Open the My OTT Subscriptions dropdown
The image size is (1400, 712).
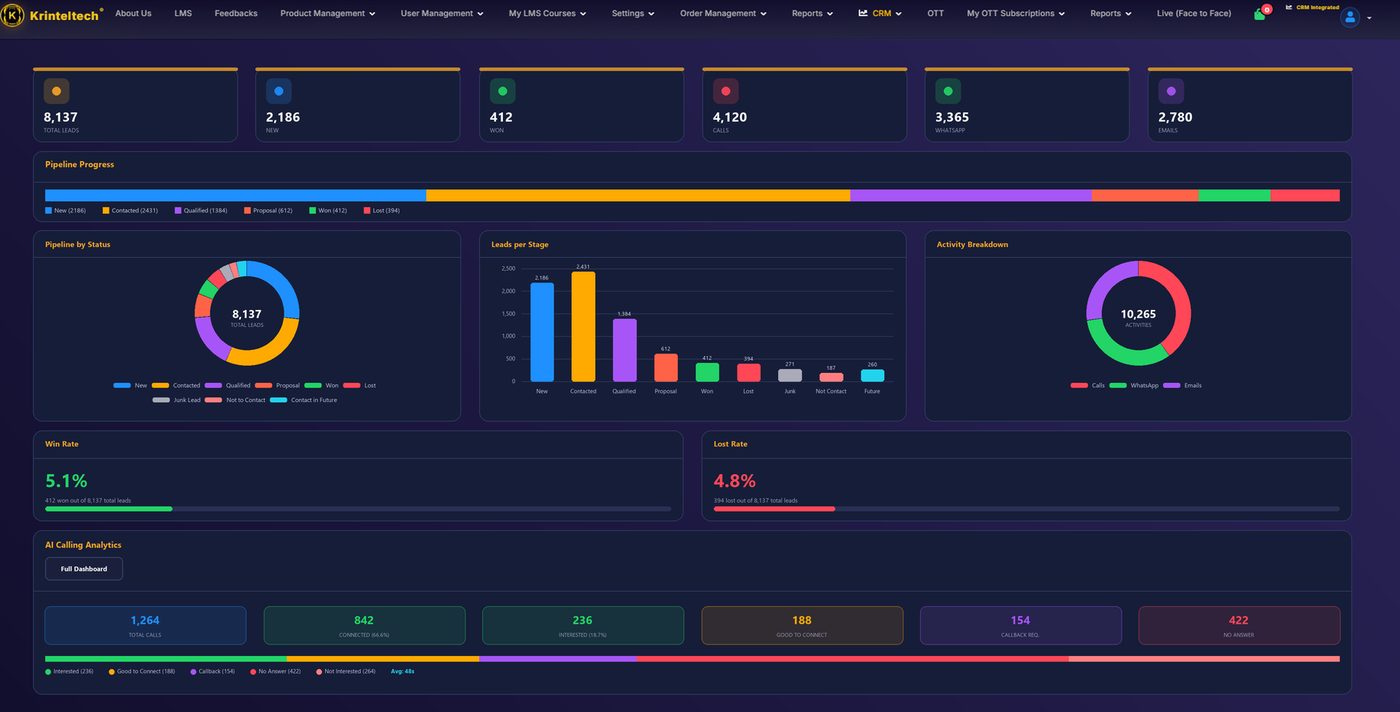[1016, 14]
